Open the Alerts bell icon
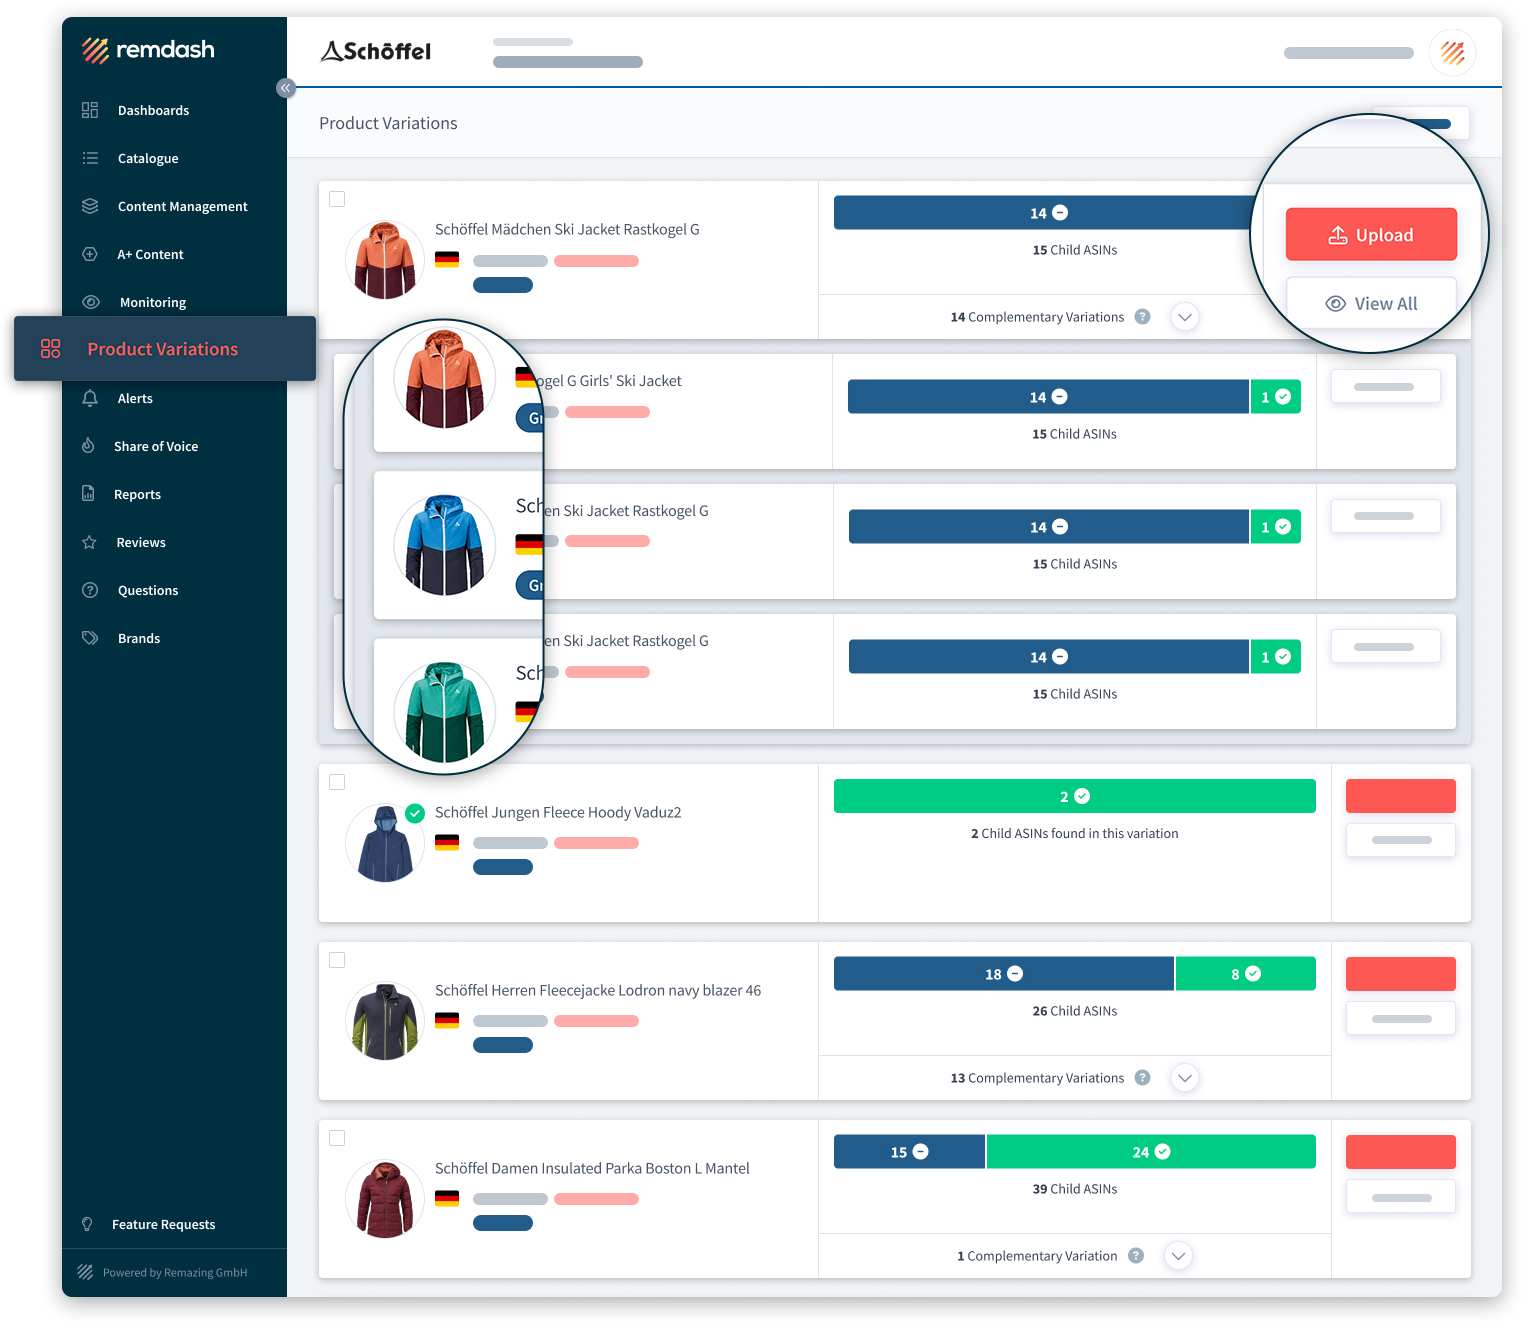This screenshot has height=1324, width=1524. click(90, 398)
